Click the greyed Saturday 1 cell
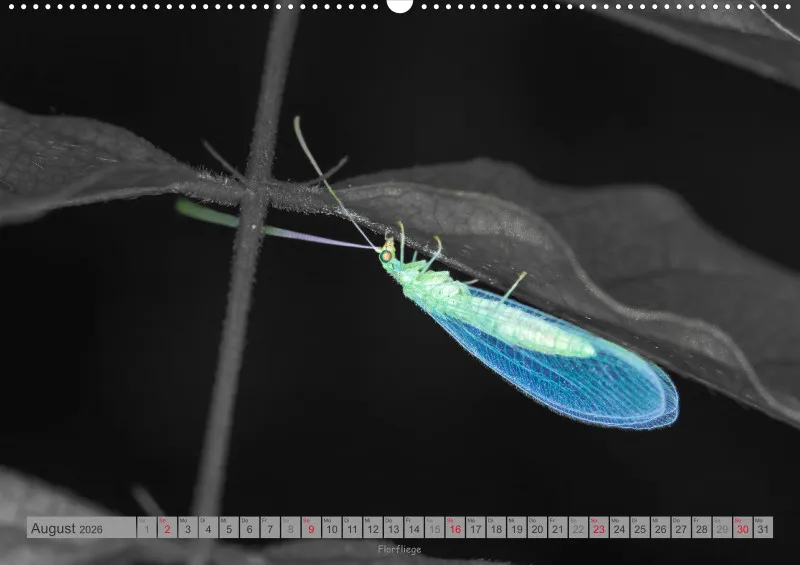Screen dimensions: 800x565 point(147,527)
